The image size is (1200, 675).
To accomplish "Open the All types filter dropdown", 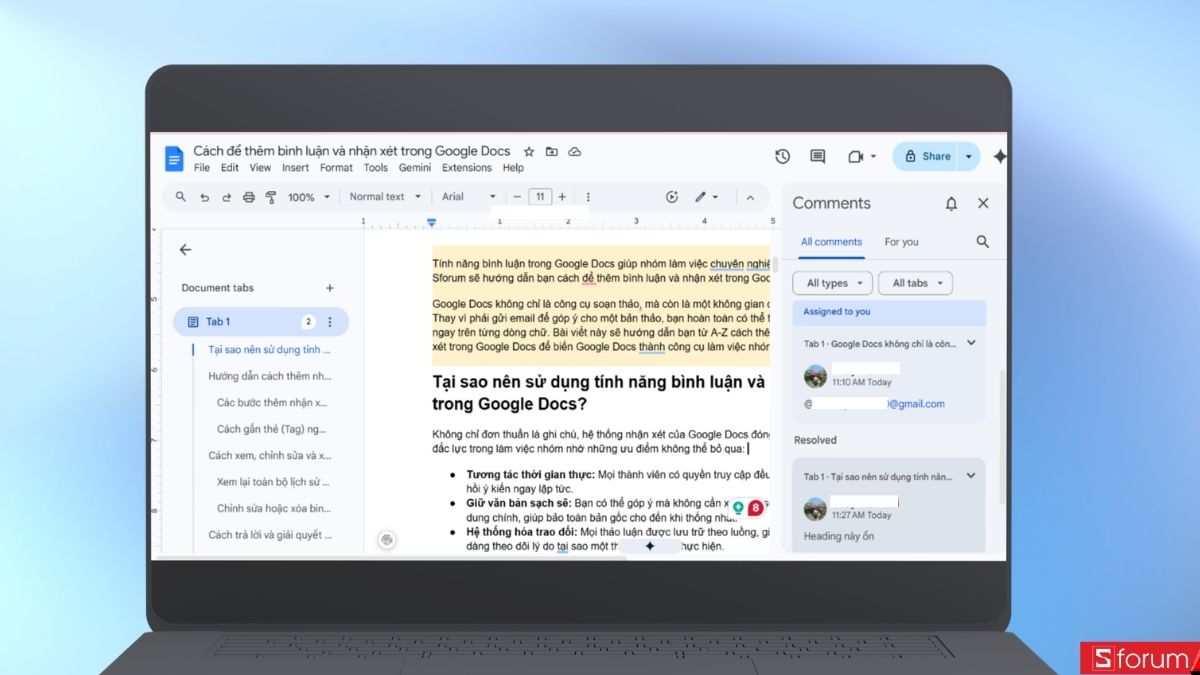I will point(833,283).
